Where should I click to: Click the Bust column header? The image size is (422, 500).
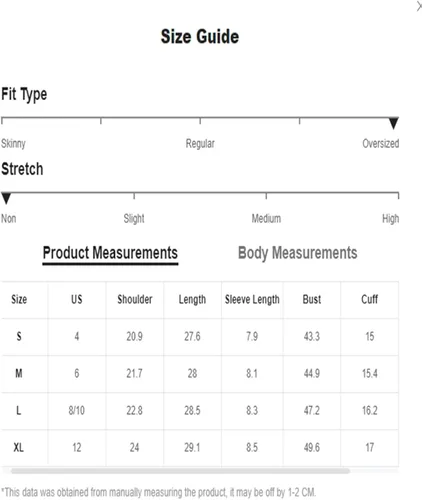[x=312, y=299]
